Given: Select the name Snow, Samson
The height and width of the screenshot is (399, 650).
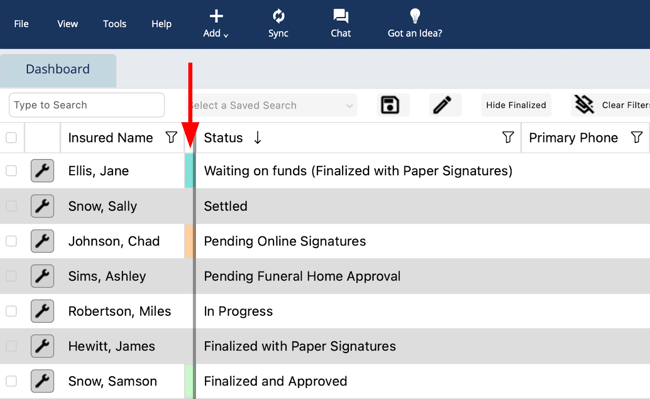Looking at the screenshot, I should point(112,381).
